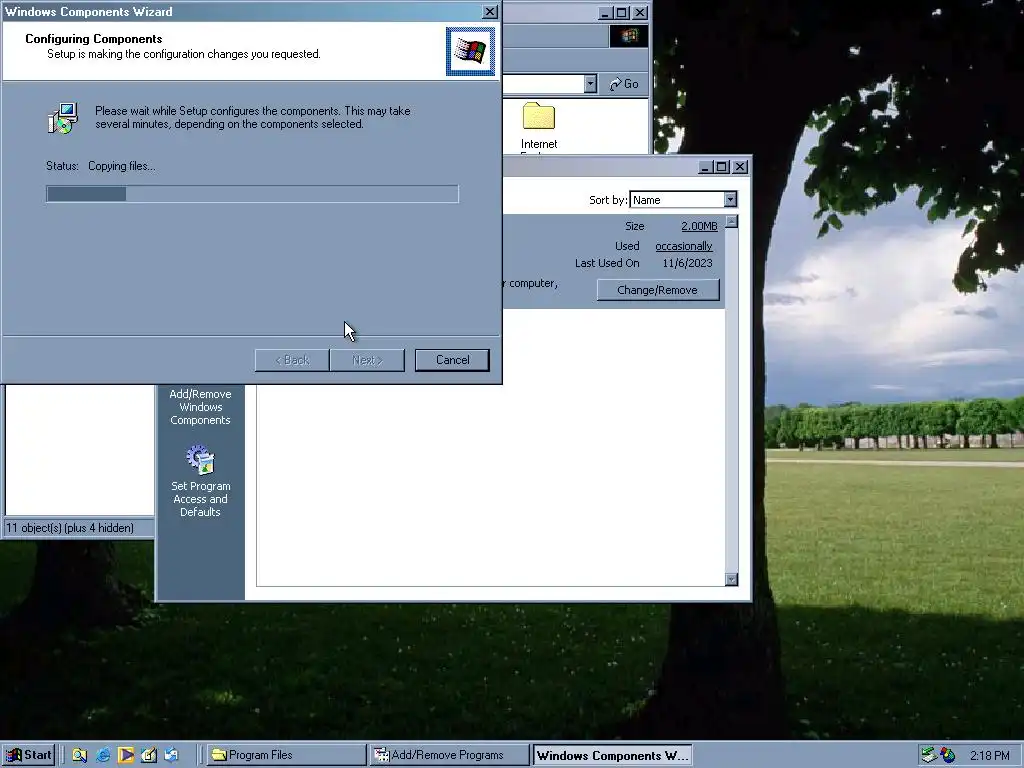The height and width of the screenshot is (768, 1024).
Task: Switch to Program Files taskbar button
Action: coord(287,755)
